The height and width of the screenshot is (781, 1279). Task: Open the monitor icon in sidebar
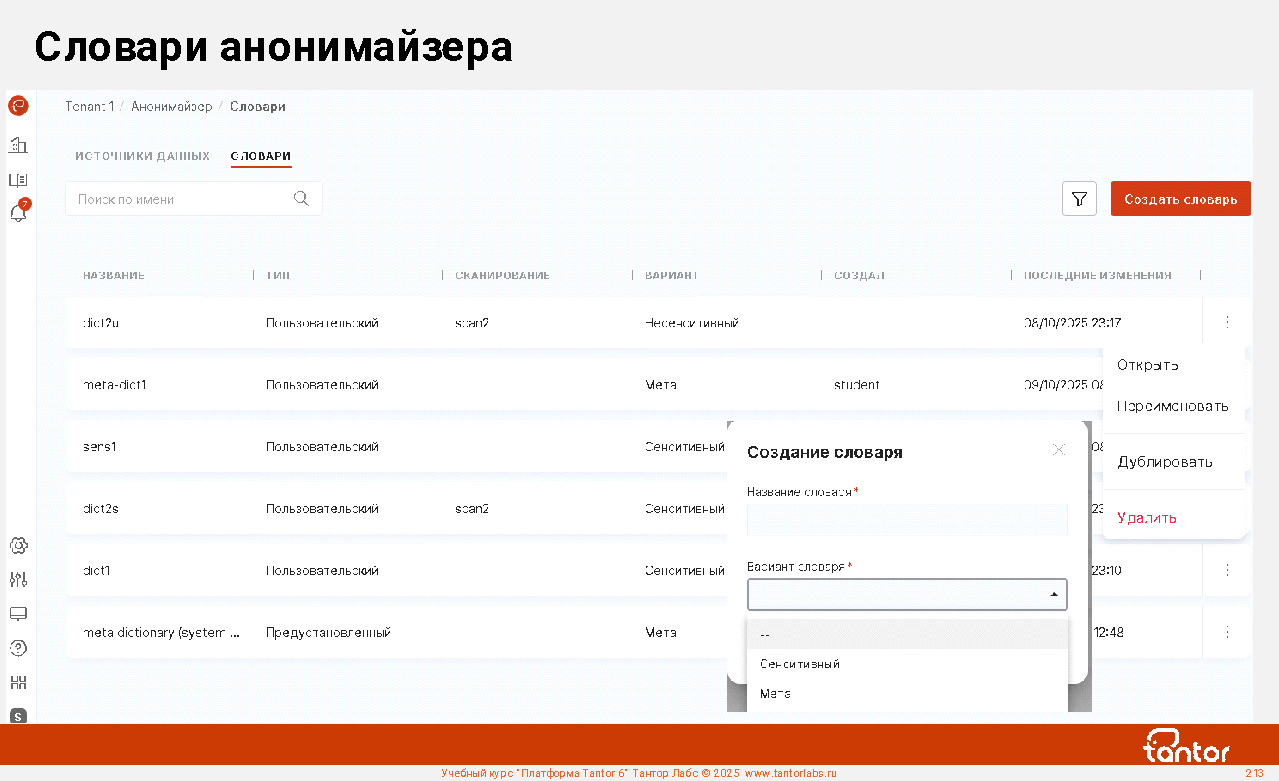18,614
